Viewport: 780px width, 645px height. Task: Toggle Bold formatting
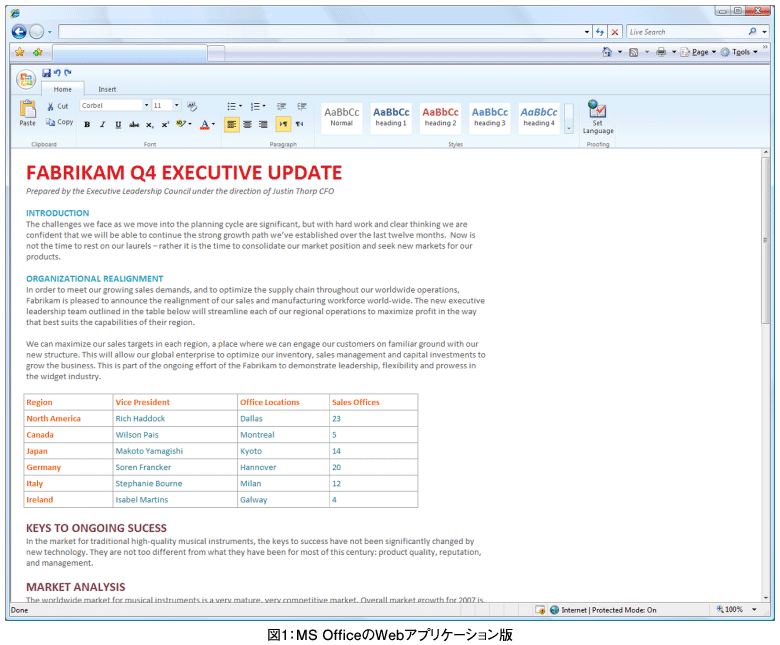pyautogui.click(x=87, y=124)
